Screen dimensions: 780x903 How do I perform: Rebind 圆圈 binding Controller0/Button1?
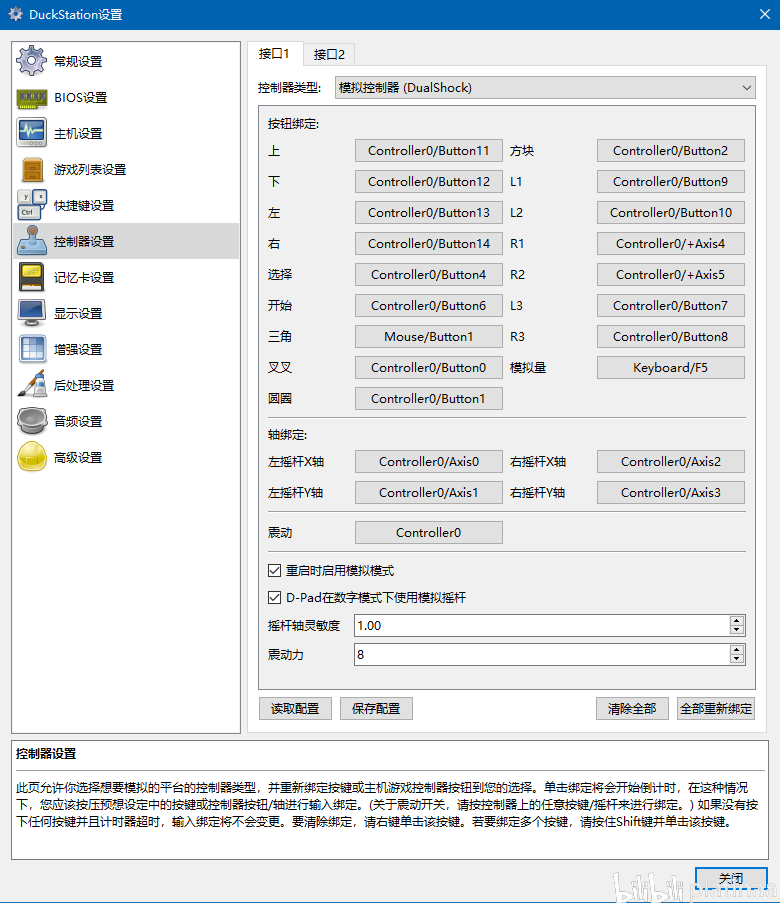coord(429,399)
